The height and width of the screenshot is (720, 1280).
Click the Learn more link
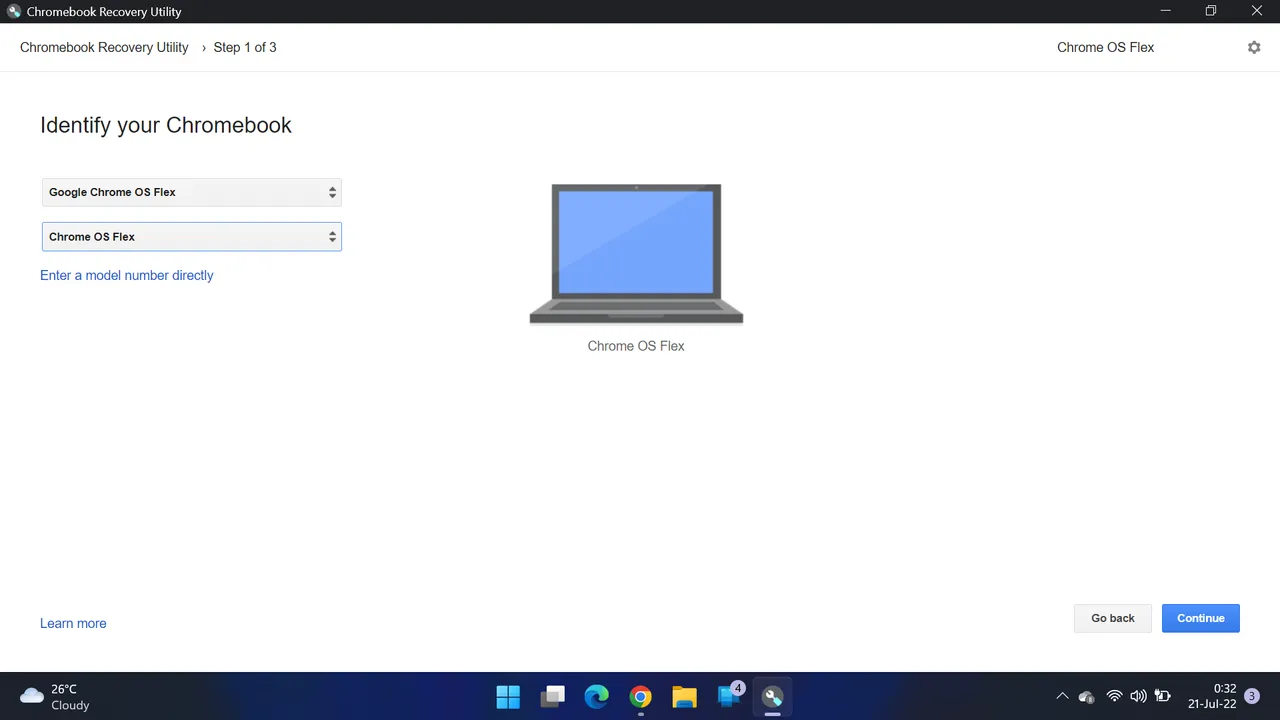[73, 623]
